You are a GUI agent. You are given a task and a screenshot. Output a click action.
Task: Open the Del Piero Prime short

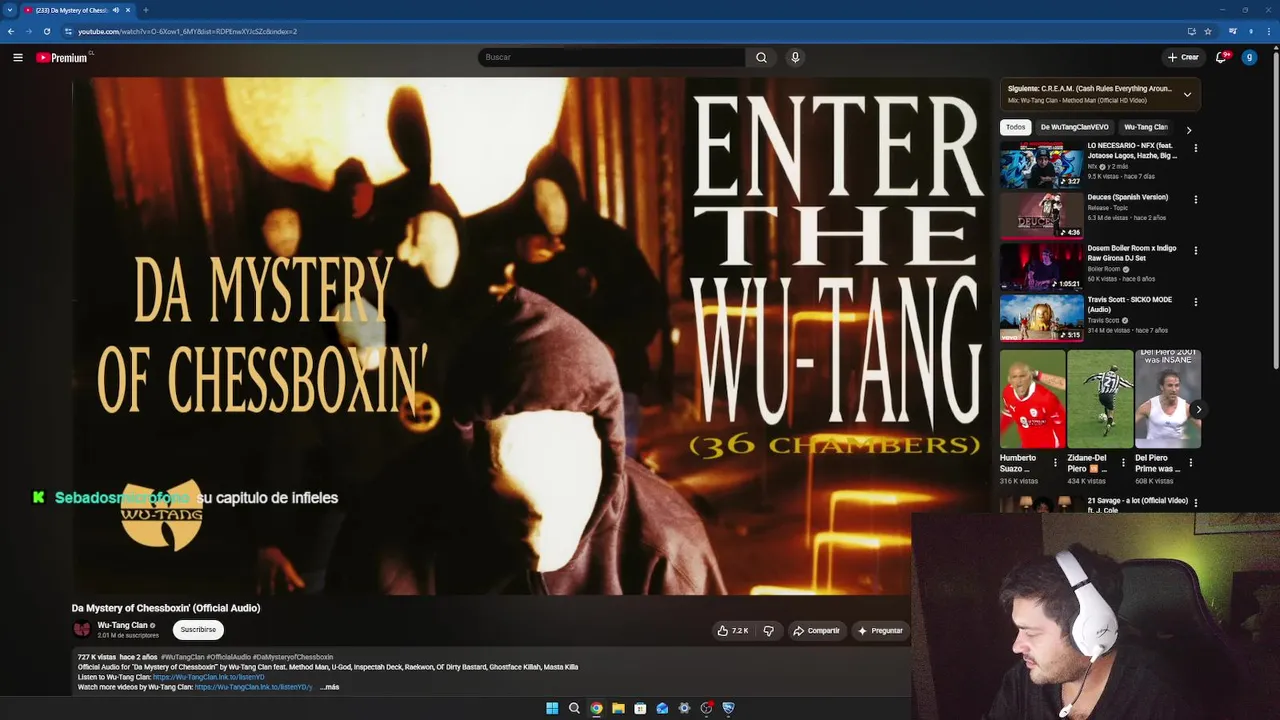click(1167, 398)
